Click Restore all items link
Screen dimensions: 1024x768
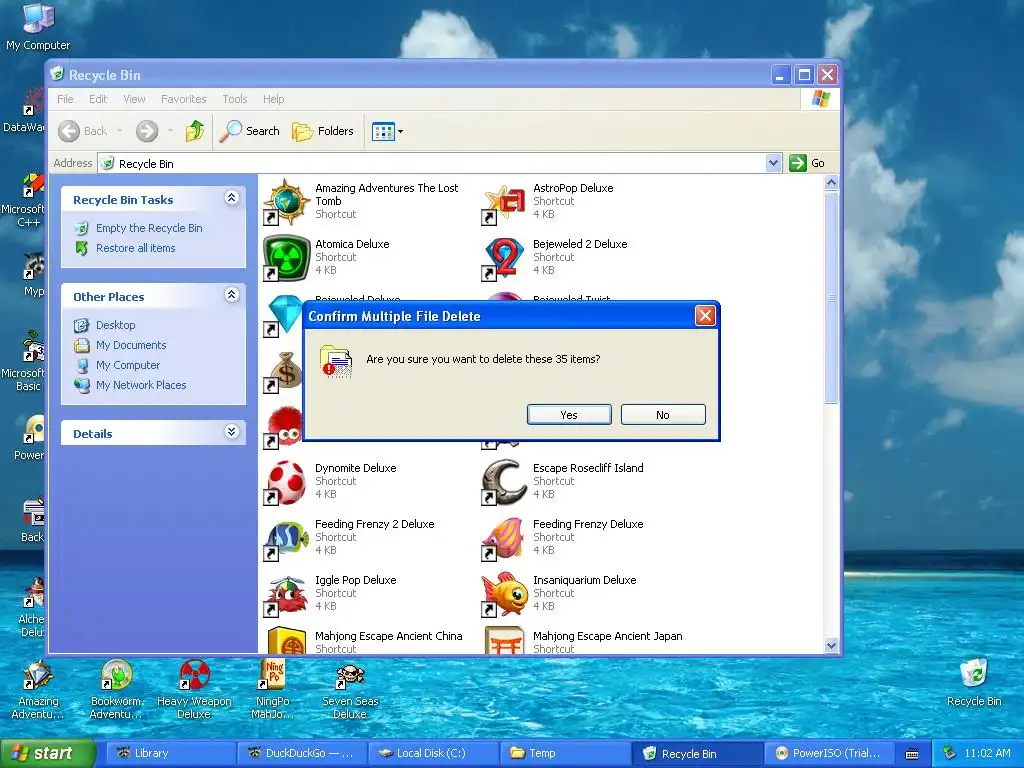(x=135, y=248)
